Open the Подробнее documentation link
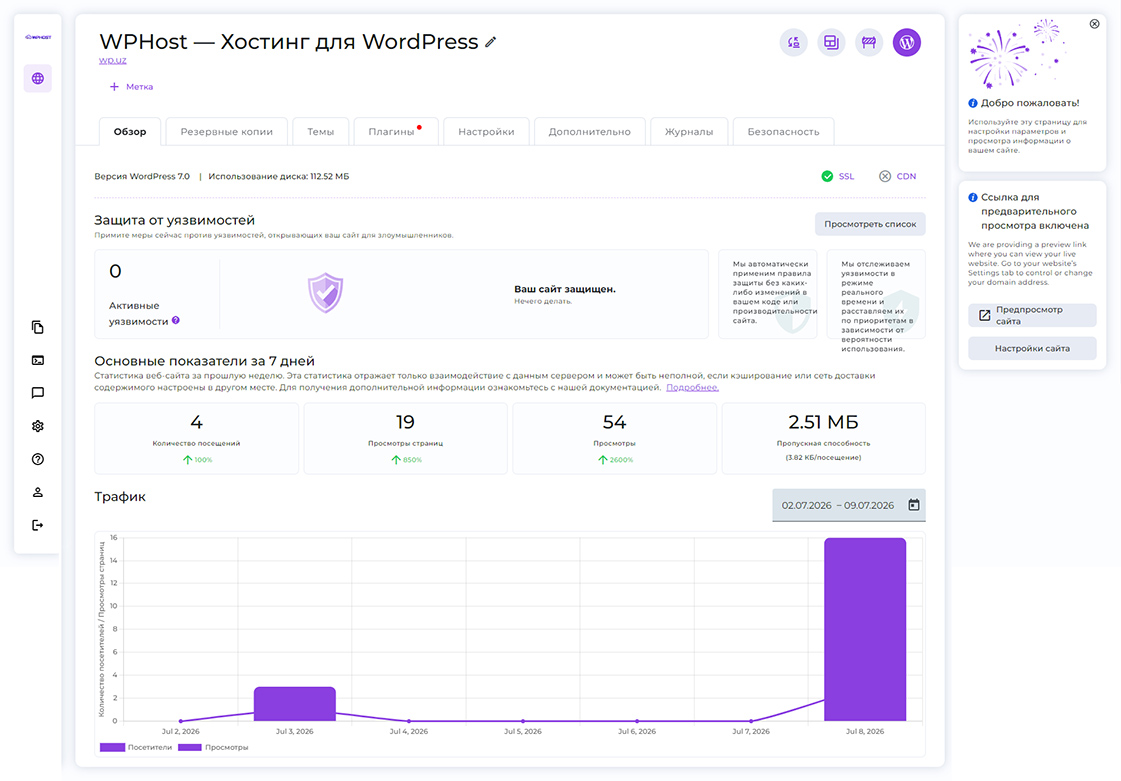The image size is (1121, 781). [x=692, y=387]
